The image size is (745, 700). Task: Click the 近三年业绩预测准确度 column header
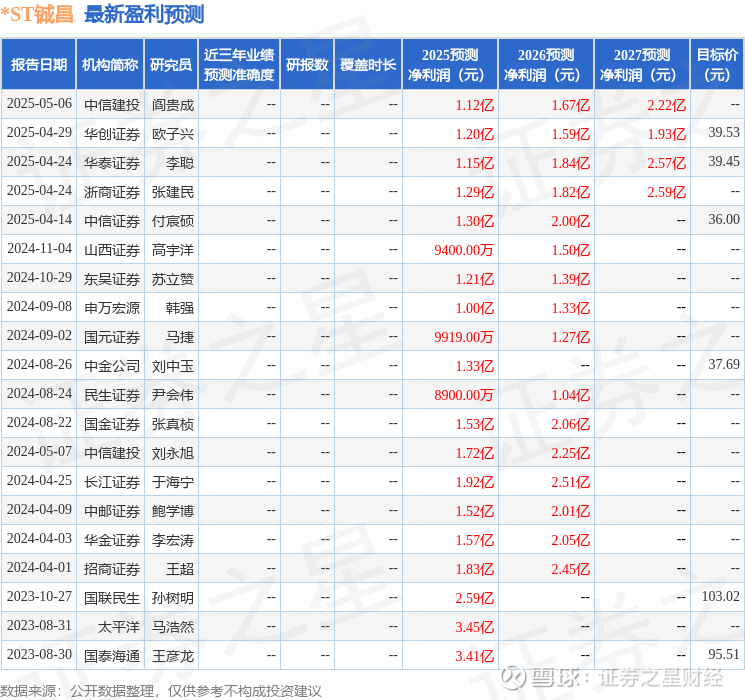pos(239,65)
